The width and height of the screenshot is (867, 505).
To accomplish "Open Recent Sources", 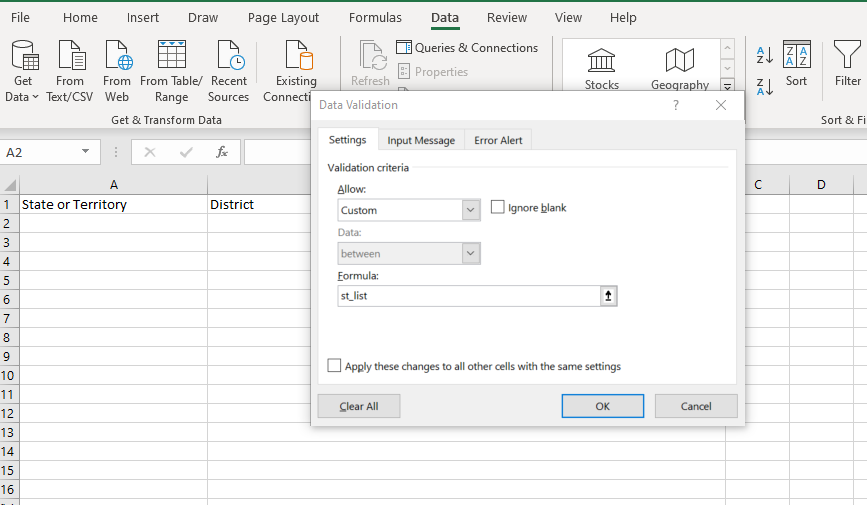I will click(x=228, y=71).
